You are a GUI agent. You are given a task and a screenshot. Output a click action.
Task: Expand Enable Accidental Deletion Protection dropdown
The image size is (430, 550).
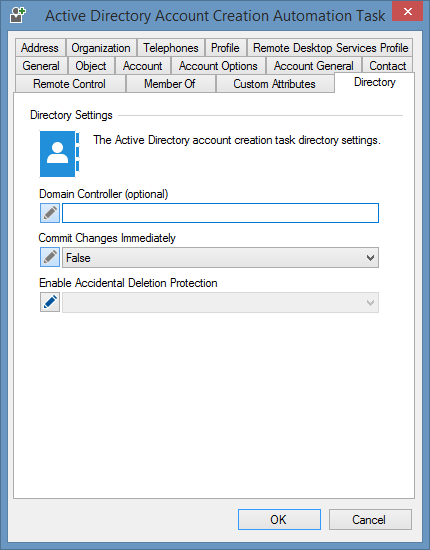220,302
